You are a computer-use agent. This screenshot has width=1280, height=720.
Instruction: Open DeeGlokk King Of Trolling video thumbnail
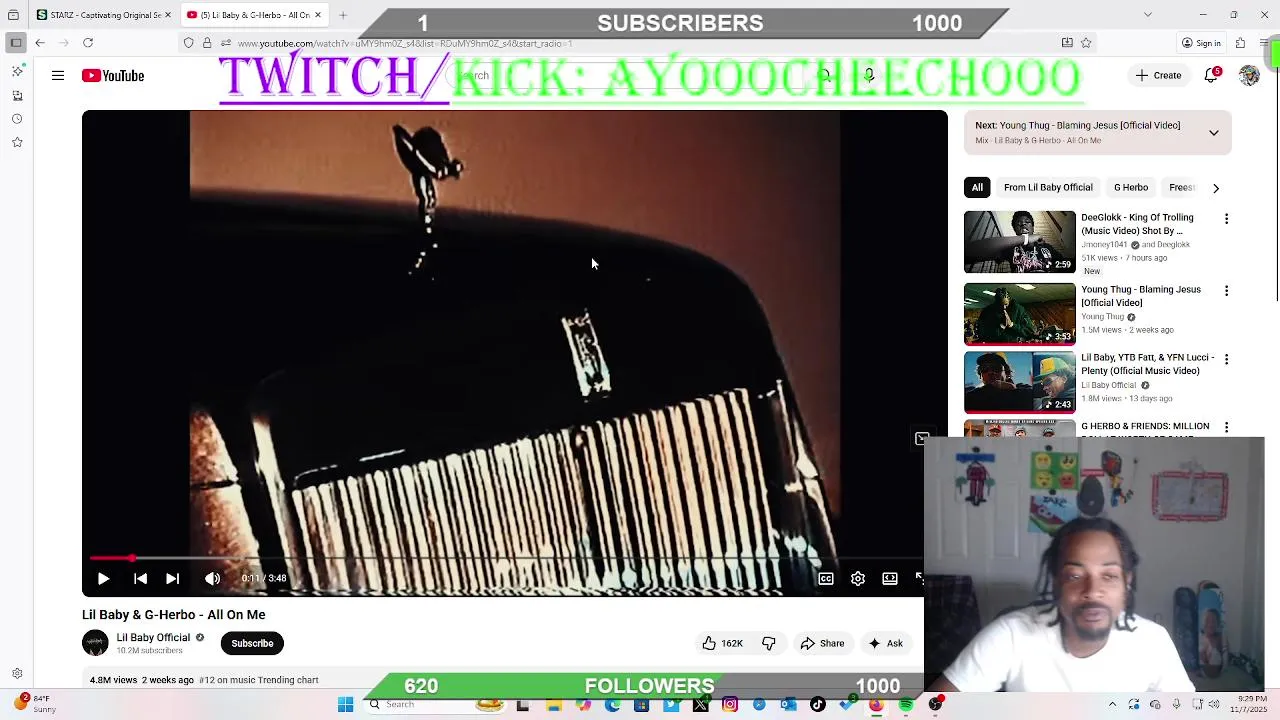click(x=1020, y=242)
